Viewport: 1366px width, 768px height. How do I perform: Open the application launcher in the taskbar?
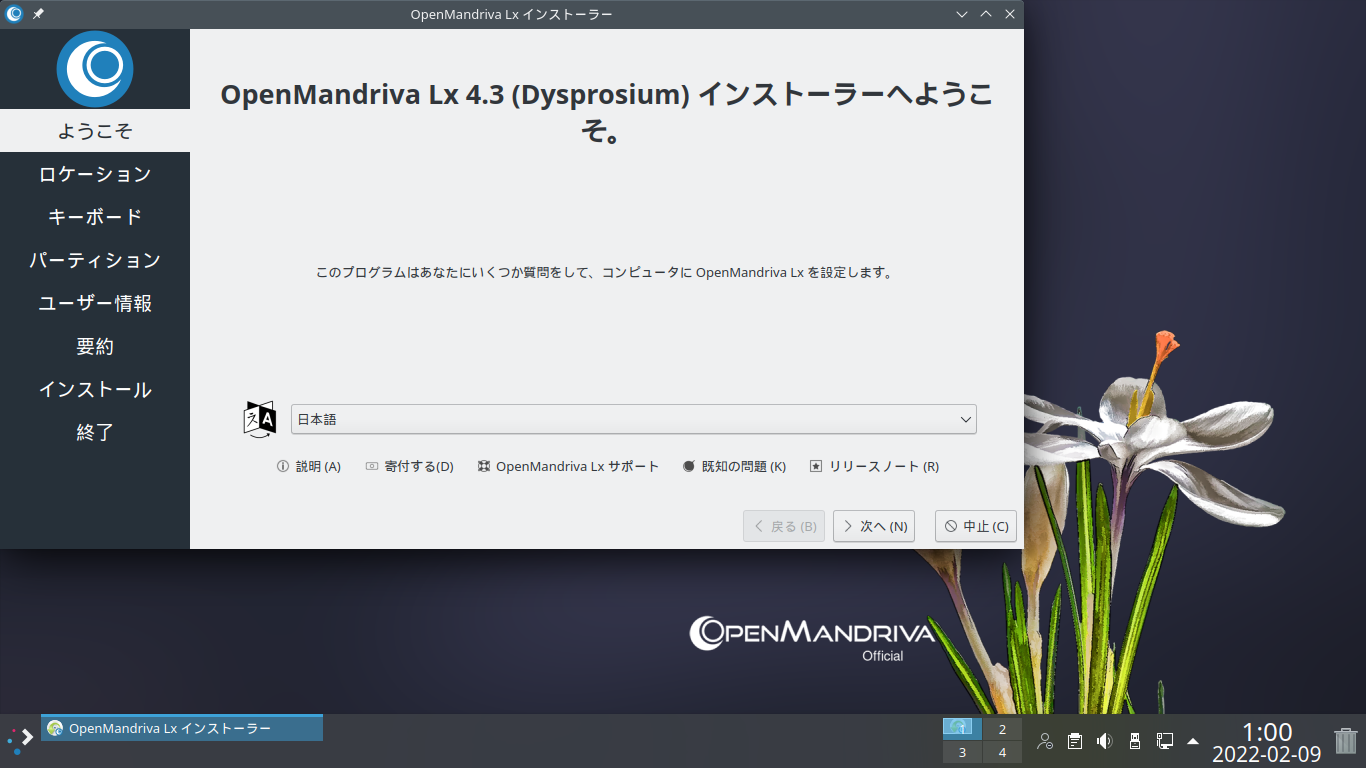[20, 740]
